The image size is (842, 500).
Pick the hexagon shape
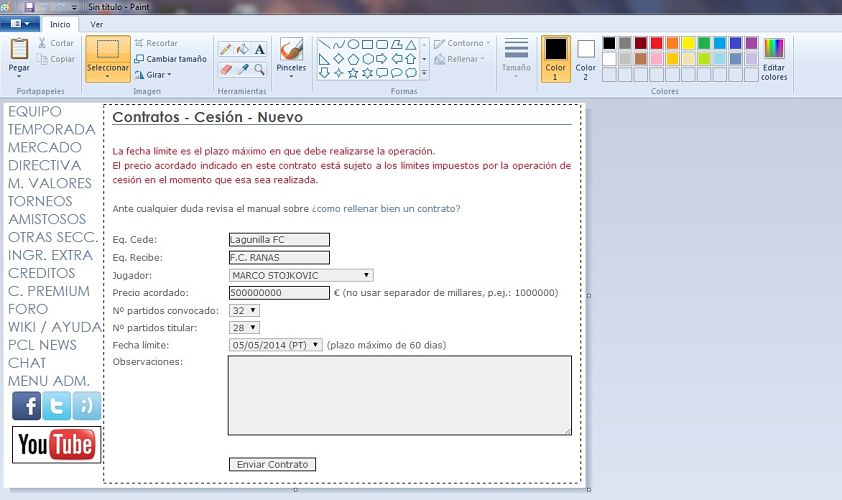pyautogui.click(x=368, y=59)
